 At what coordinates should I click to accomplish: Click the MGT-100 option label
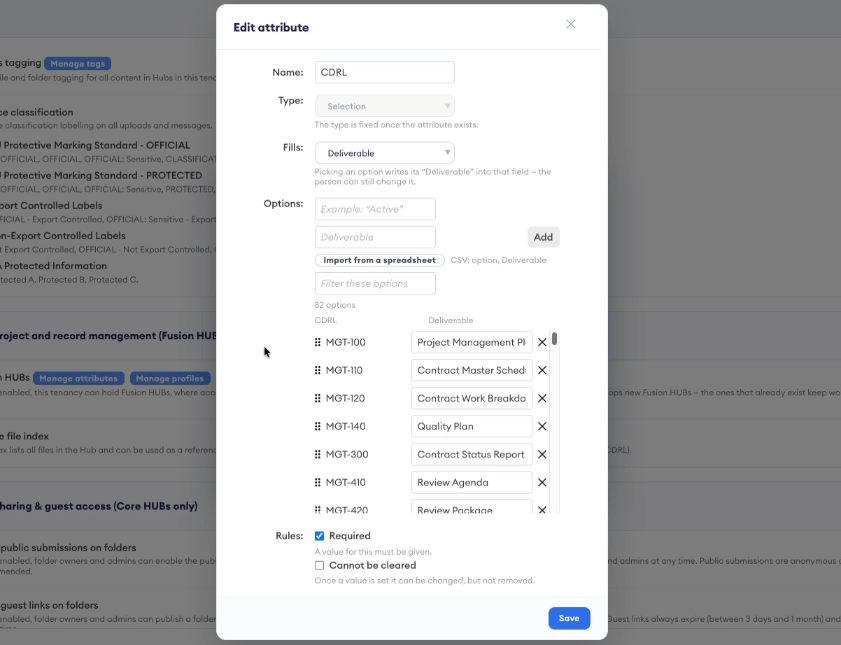pos(345,342)
